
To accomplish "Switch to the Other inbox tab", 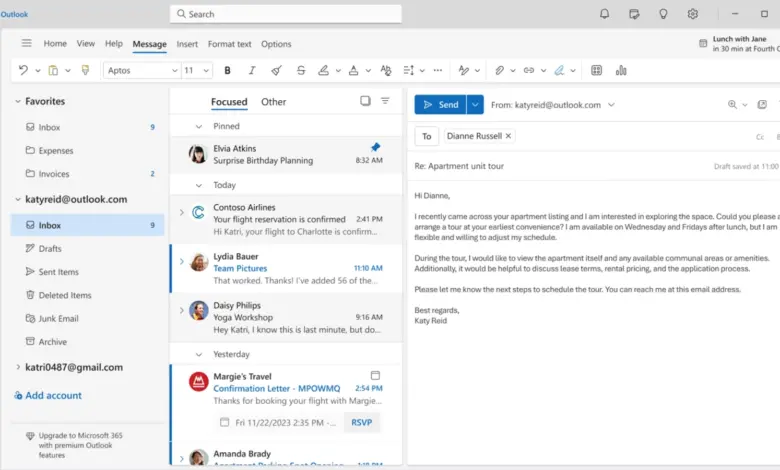I will coord(274,102).
